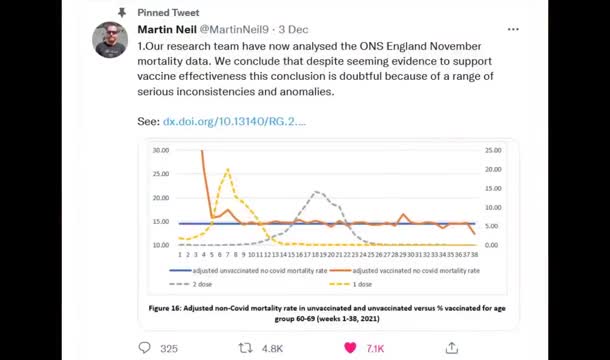Click the grey dashed 2 dose legend

[x=191, y=284]
